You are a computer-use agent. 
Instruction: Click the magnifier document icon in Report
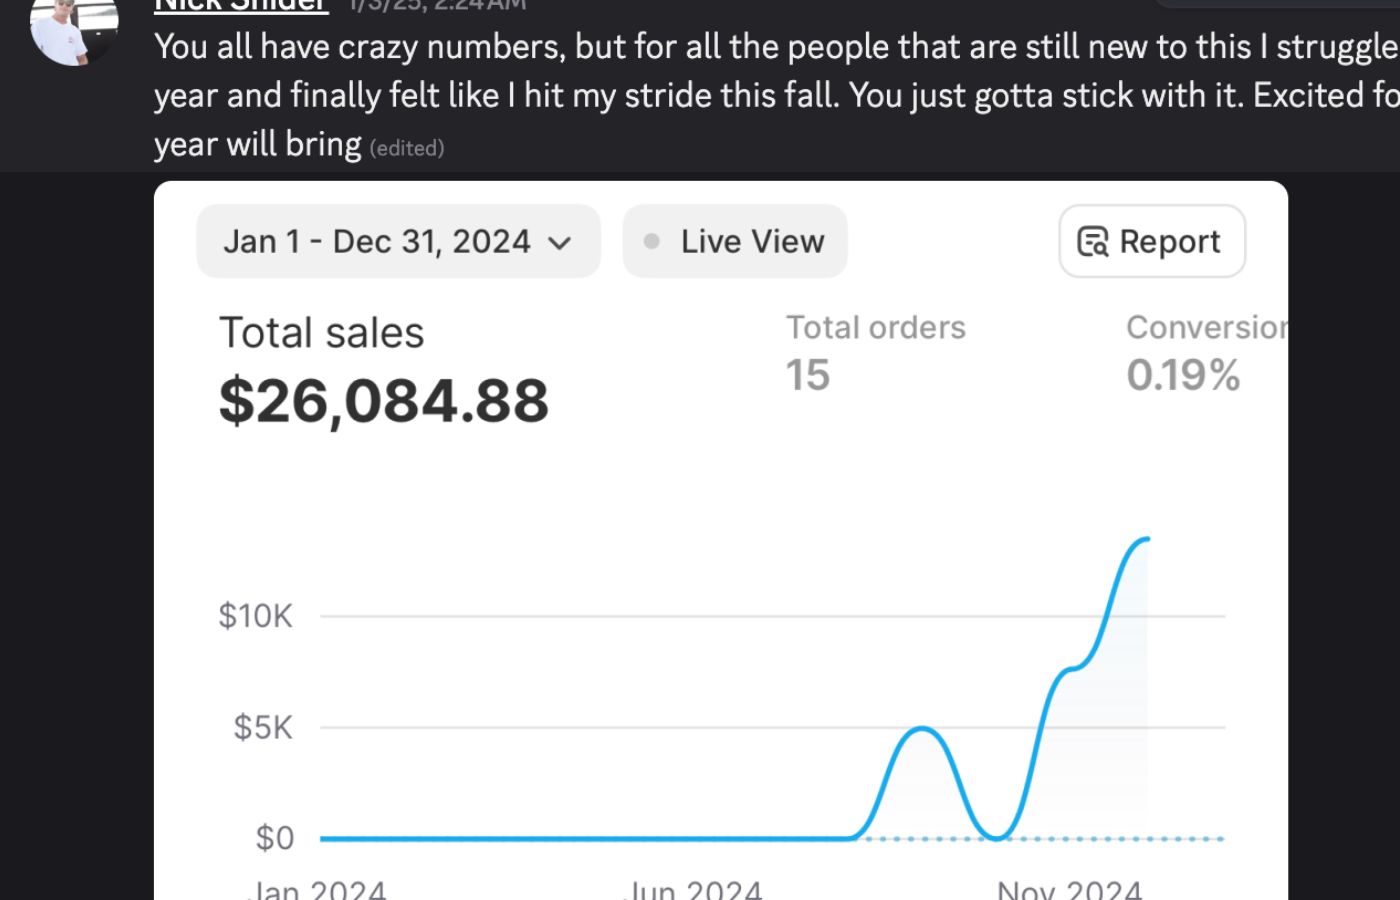tap(1092, 242)
